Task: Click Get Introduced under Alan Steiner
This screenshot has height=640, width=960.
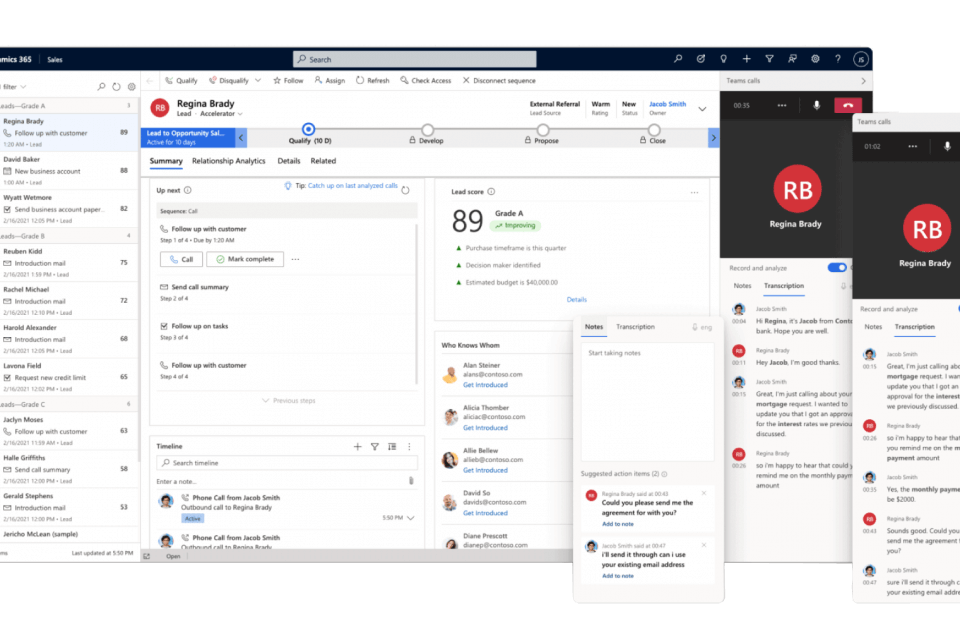Action: coord(485,385)
